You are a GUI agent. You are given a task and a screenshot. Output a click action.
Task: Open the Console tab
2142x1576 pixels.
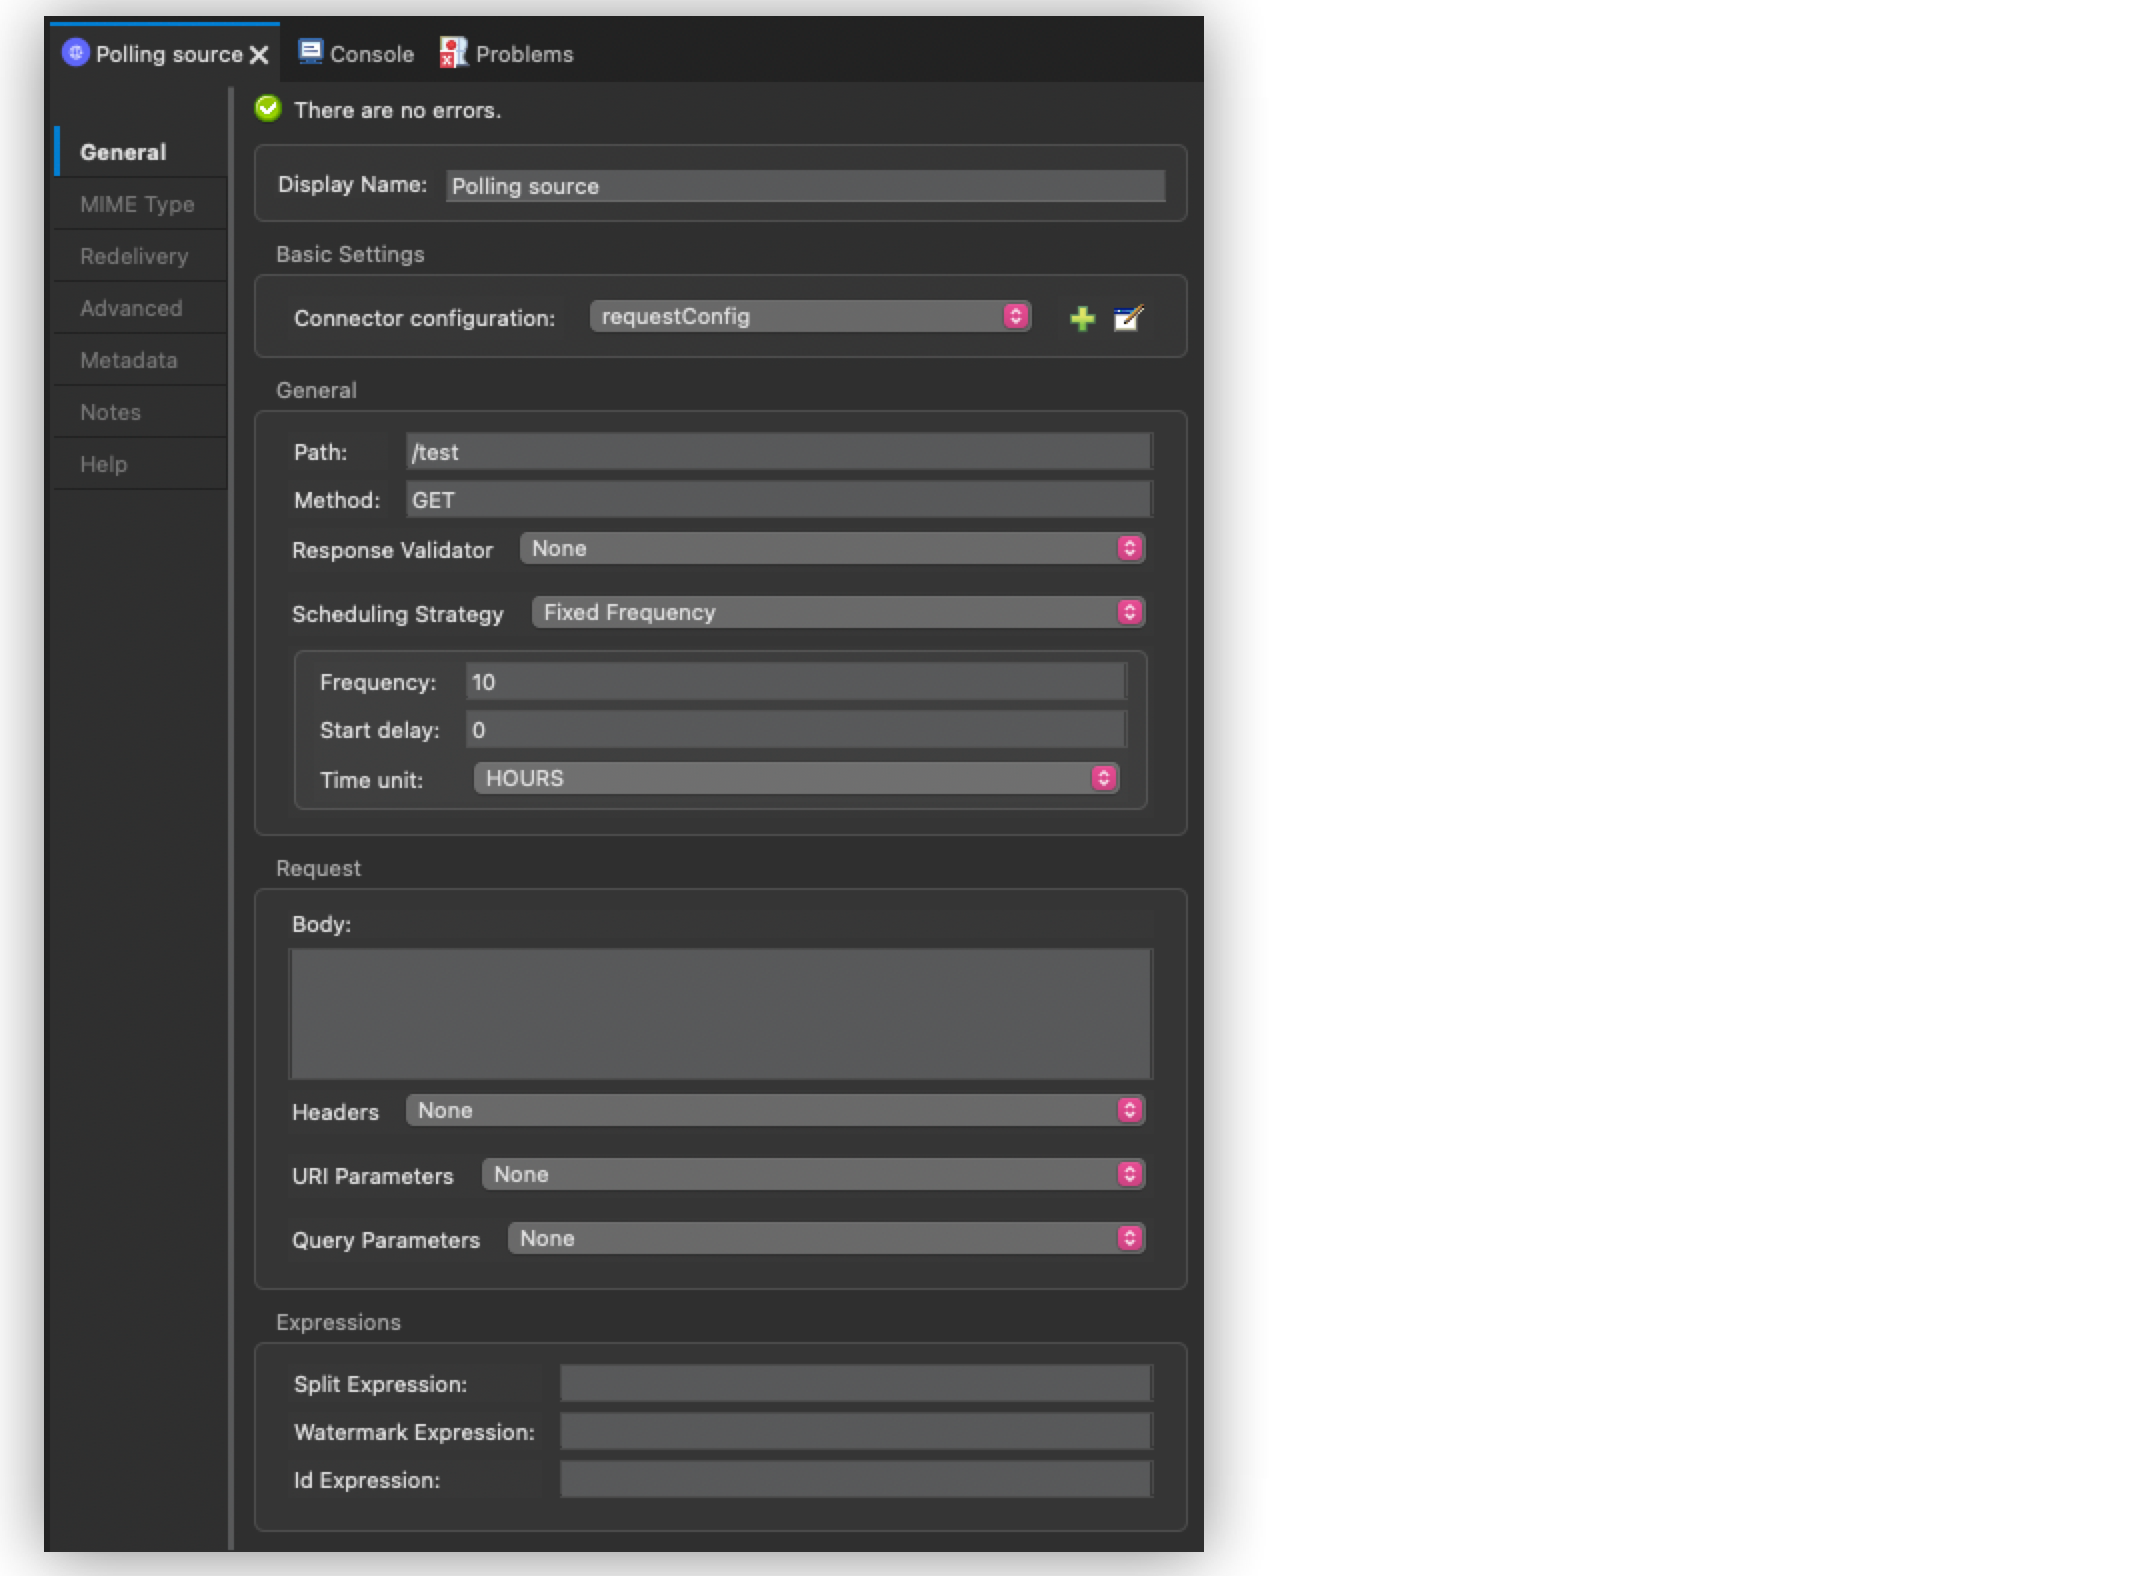(357, 54)
